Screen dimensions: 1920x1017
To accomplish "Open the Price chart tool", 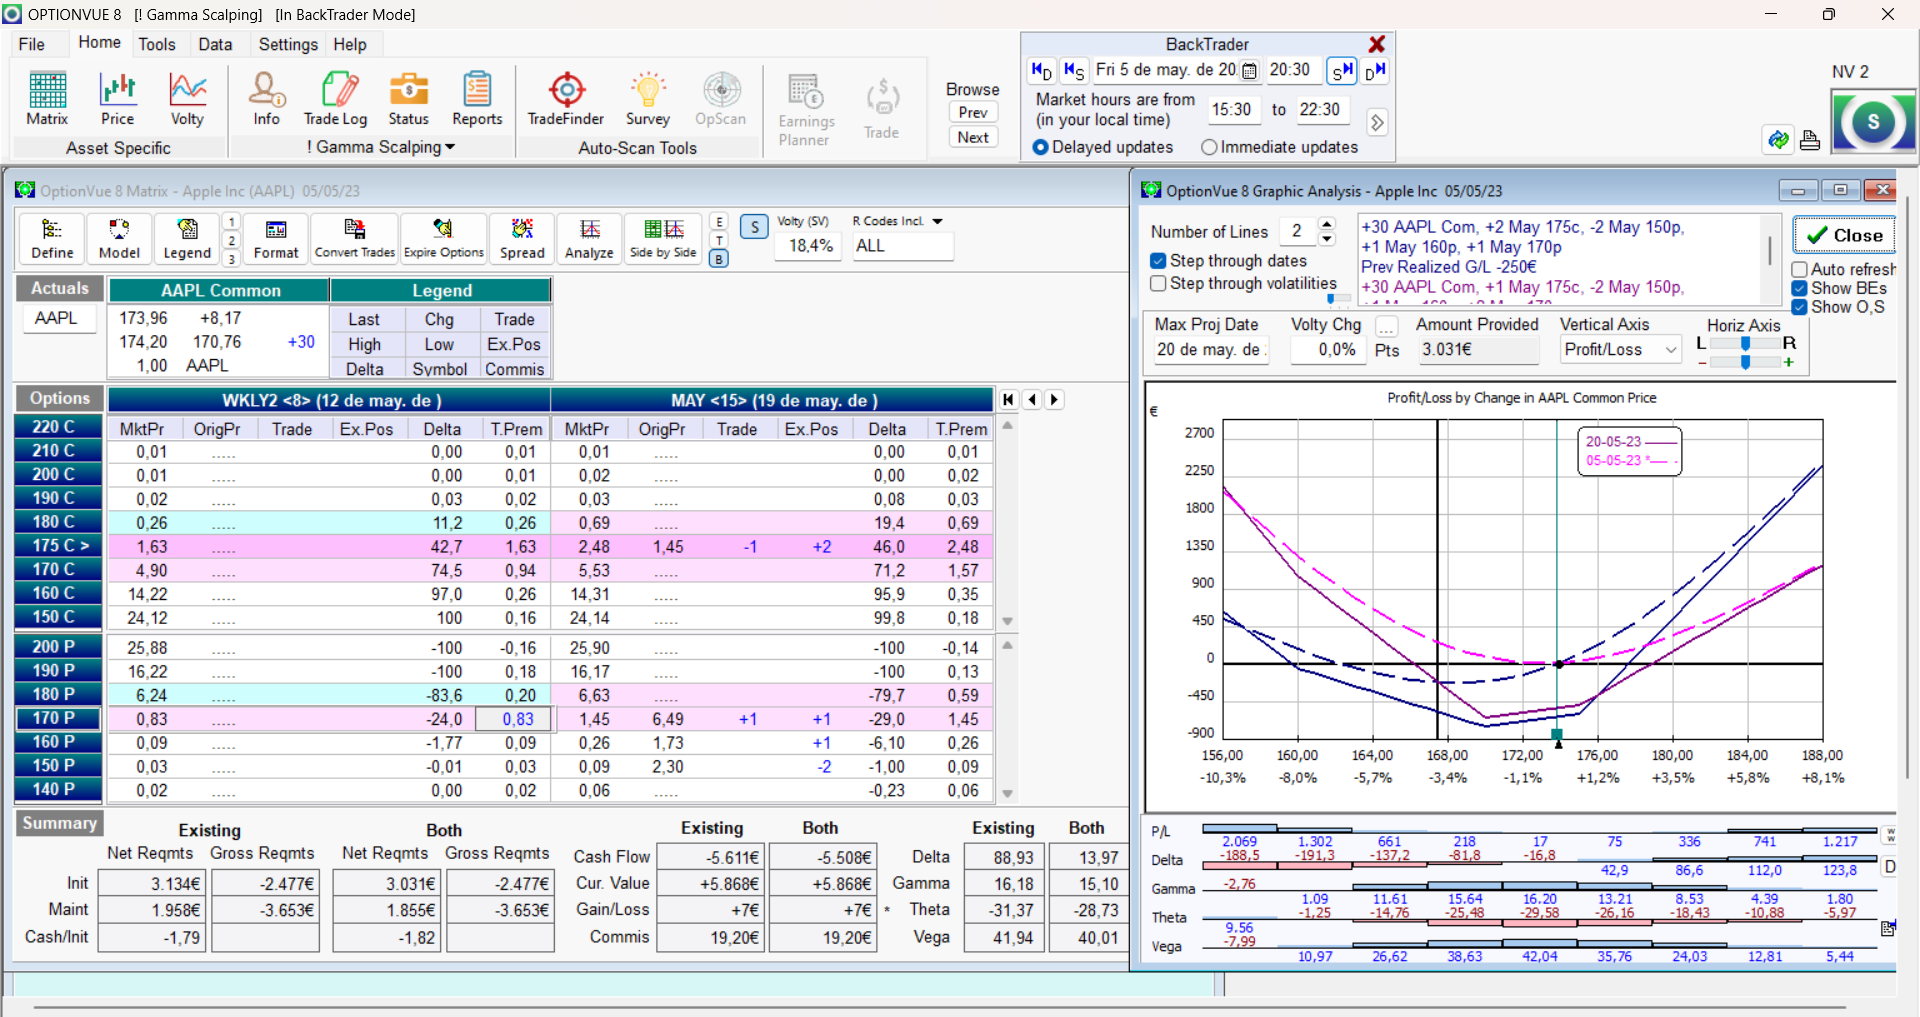I will pyautogui.click(x=117, y=99).
